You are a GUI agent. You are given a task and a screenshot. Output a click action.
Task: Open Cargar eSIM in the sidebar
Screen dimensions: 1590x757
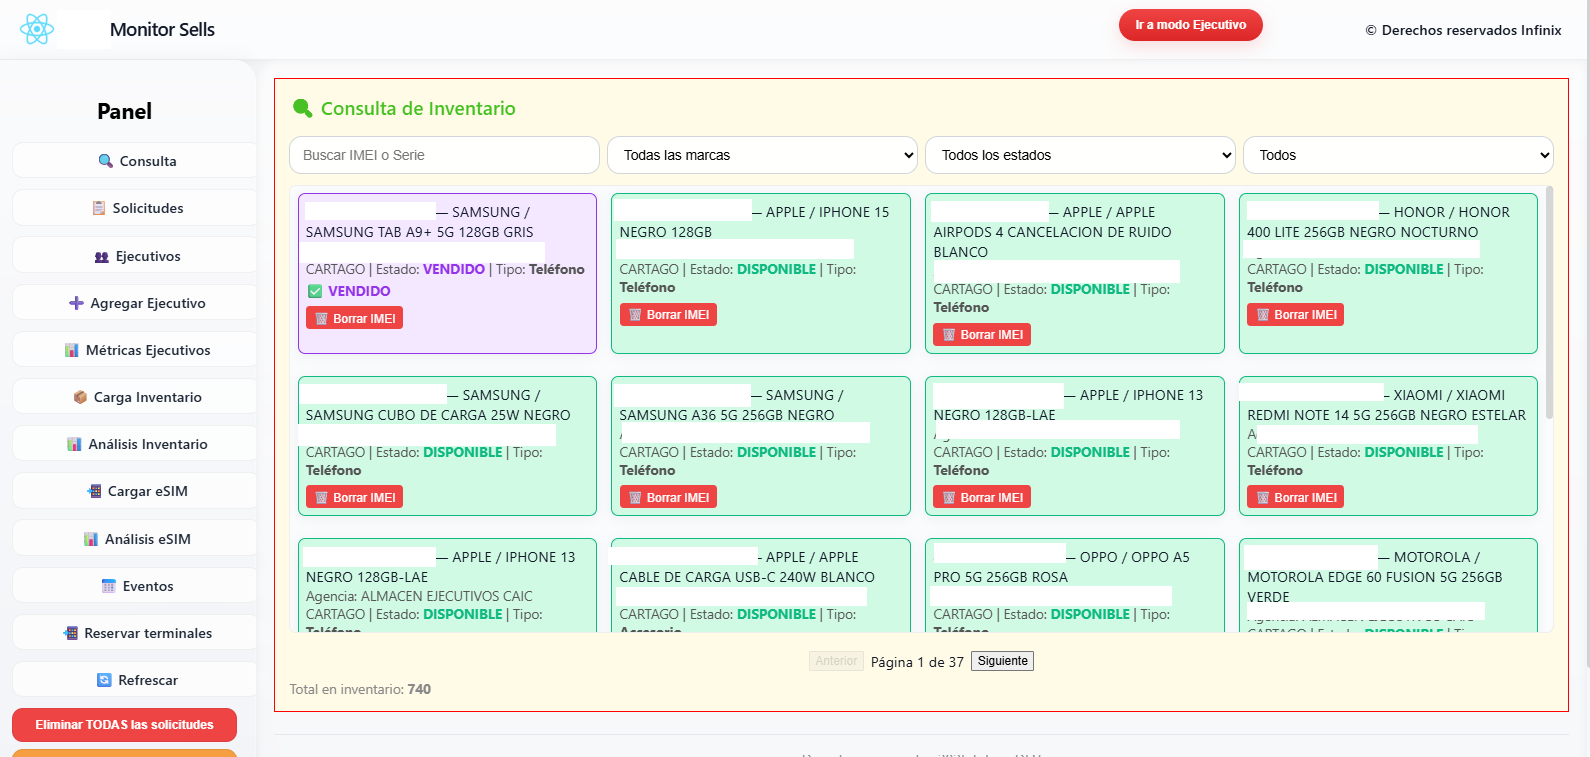135,491
